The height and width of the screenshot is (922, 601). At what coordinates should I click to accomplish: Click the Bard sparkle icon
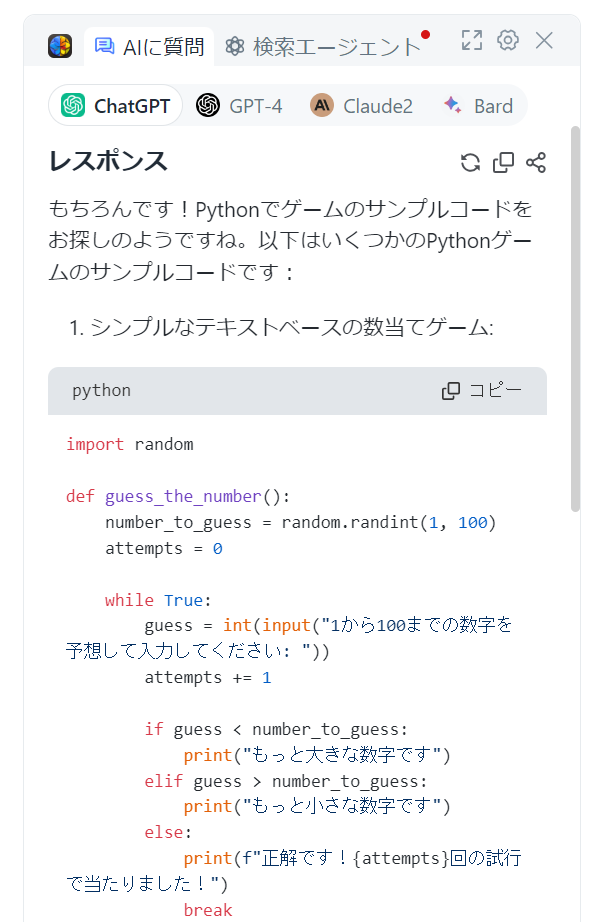[453, 105]
